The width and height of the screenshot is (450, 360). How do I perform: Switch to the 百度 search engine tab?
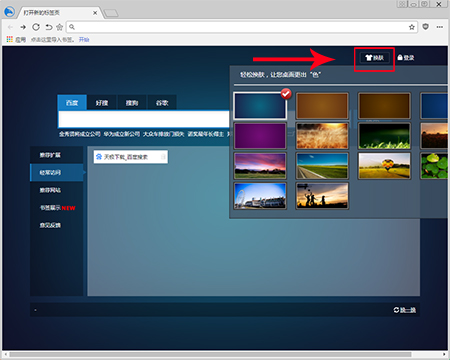click(72, 103)
